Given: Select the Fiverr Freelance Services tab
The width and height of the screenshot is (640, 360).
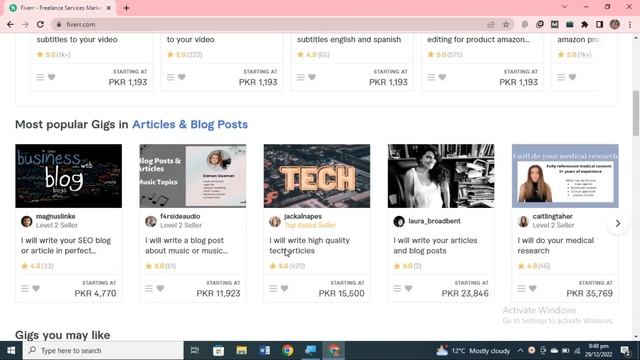Looking at the screenshot, I should point(60,8).
